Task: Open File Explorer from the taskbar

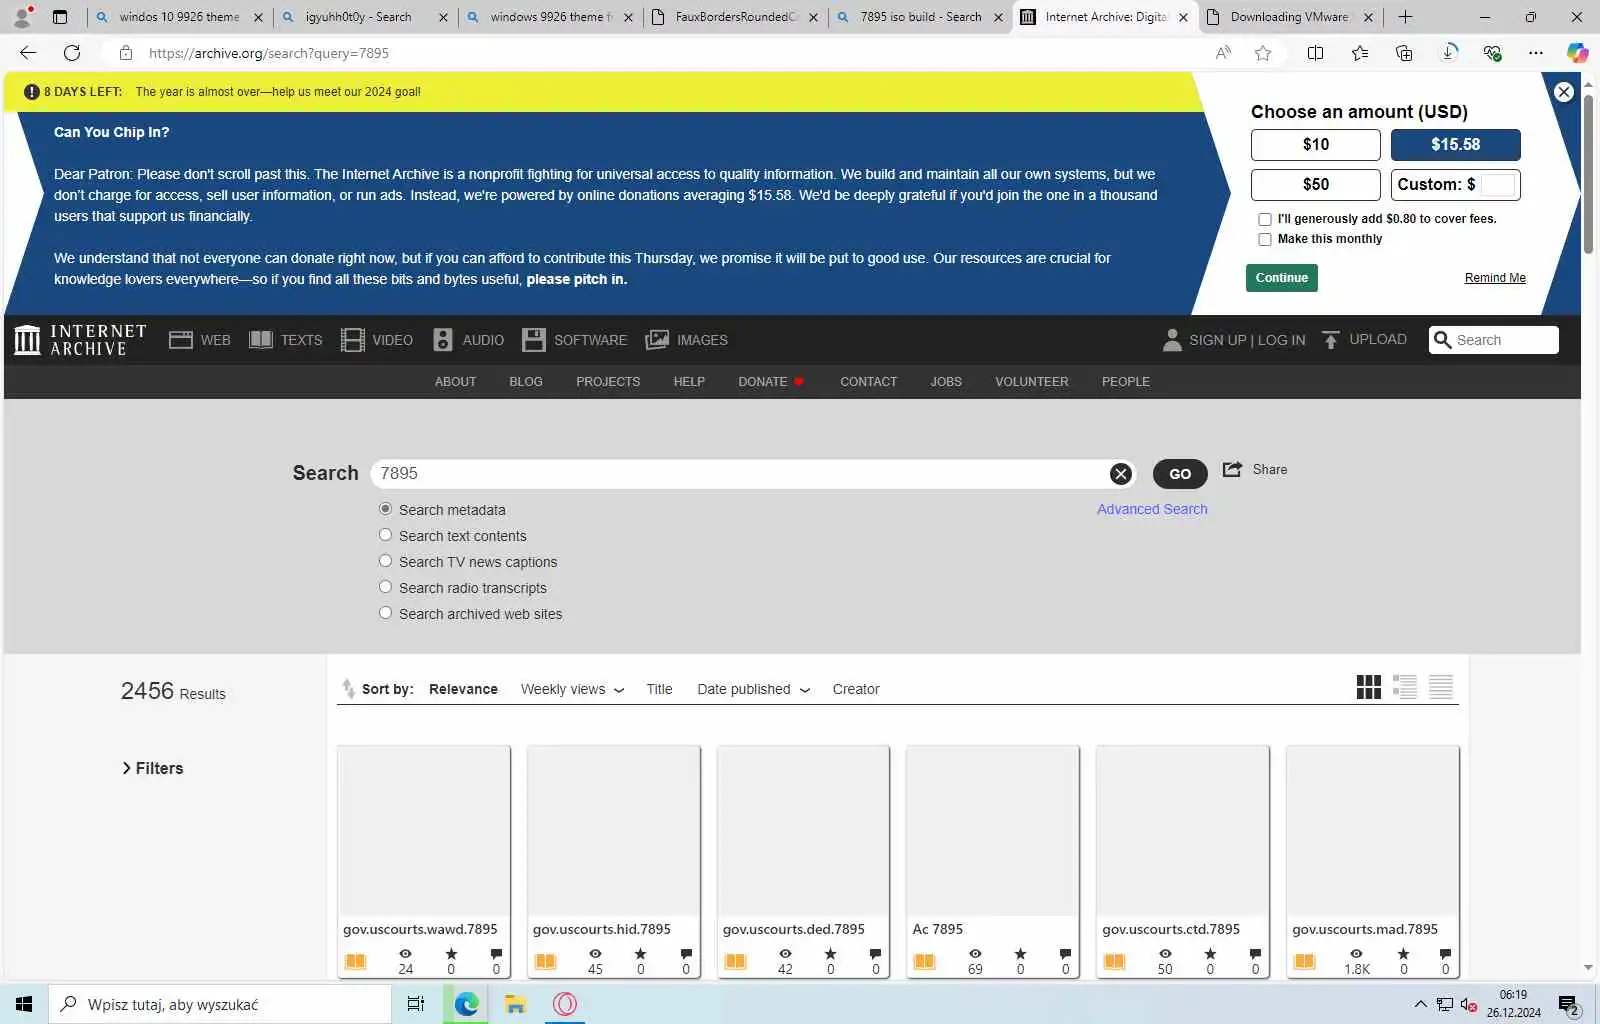Action: pos(515,1004)
